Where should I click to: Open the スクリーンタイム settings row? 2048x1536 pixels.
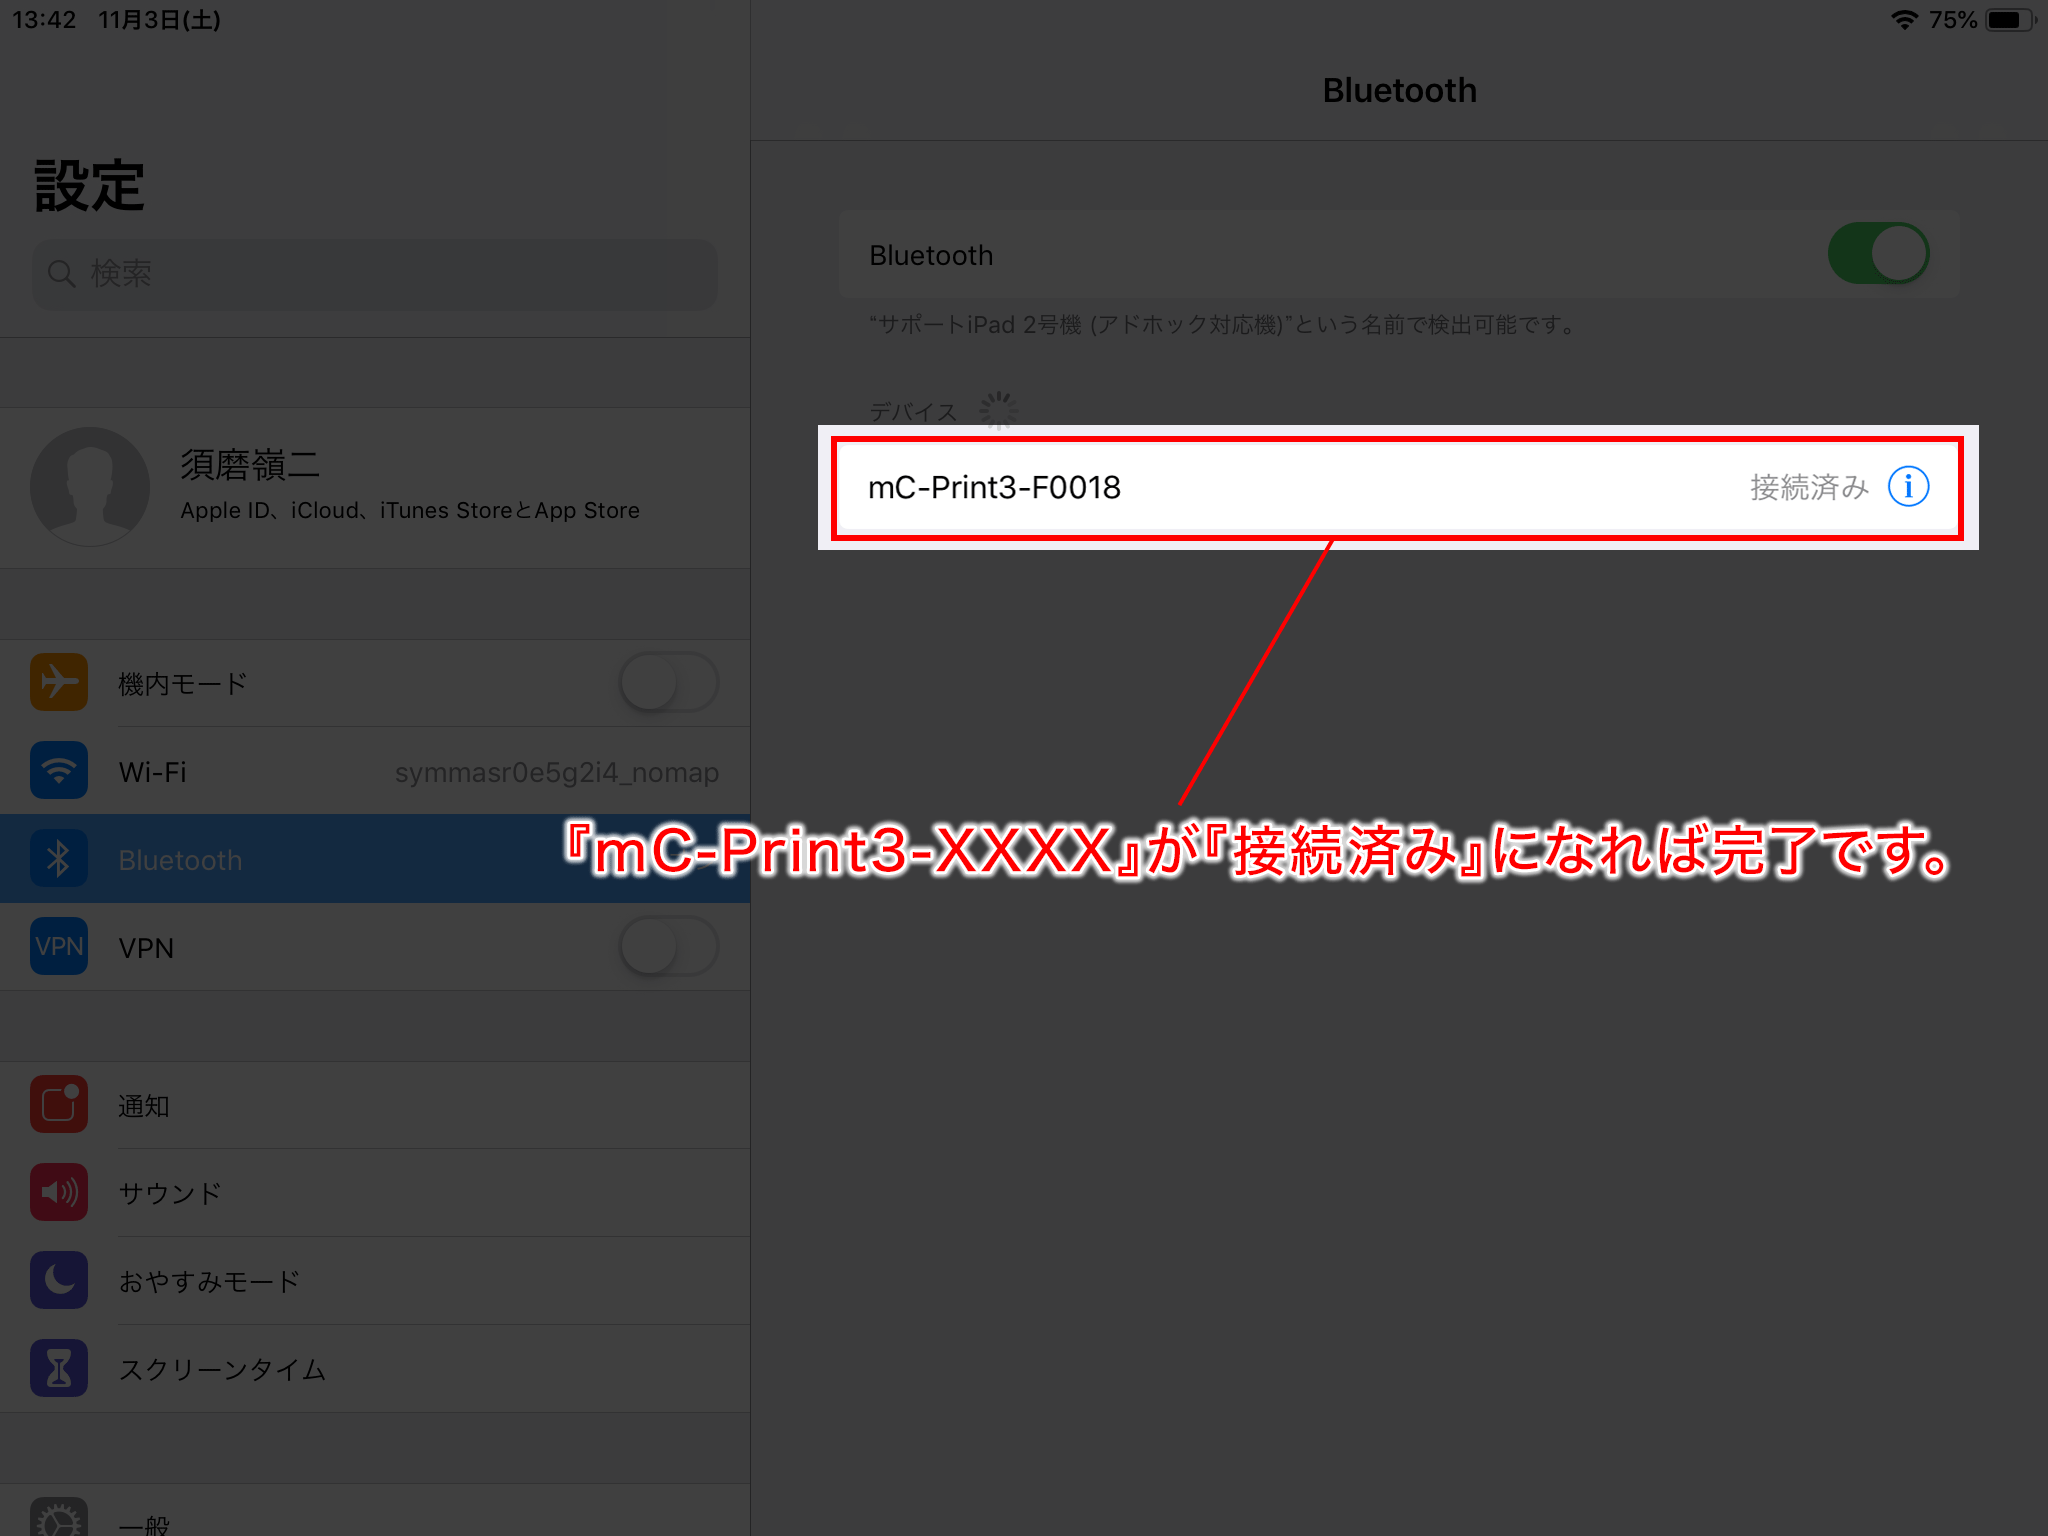(375, 1368)
